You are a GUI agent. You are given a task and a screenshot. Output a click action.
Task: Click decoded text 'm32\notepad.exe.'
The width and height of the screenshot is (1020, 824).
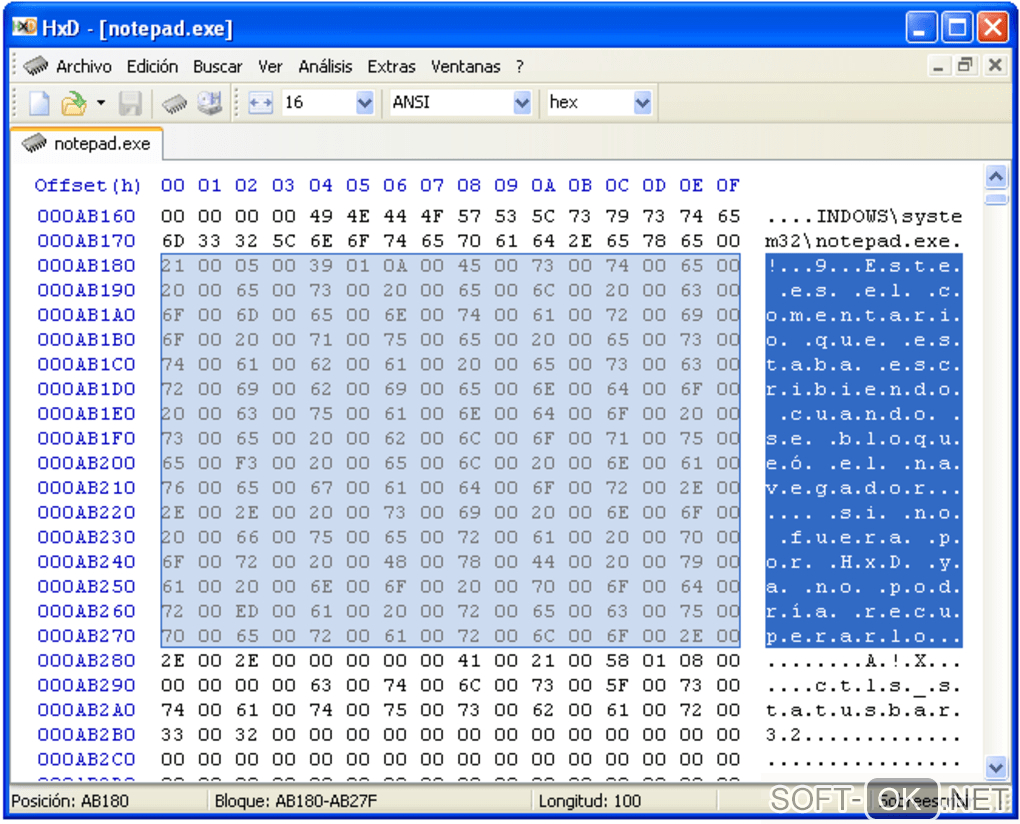[863, 241]
